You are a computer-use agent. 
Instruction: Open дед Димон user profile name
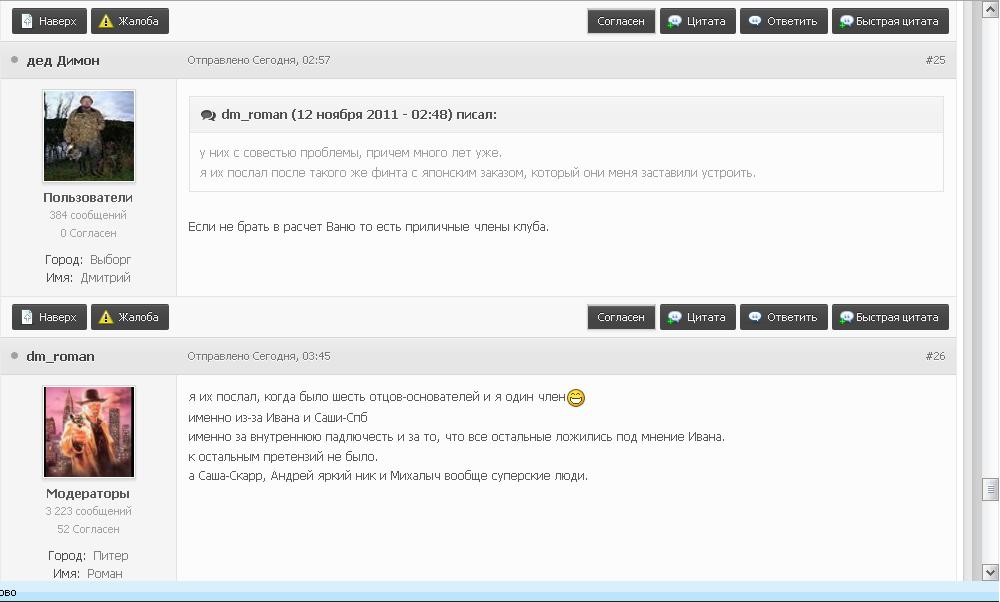click(x=63, y=60)
